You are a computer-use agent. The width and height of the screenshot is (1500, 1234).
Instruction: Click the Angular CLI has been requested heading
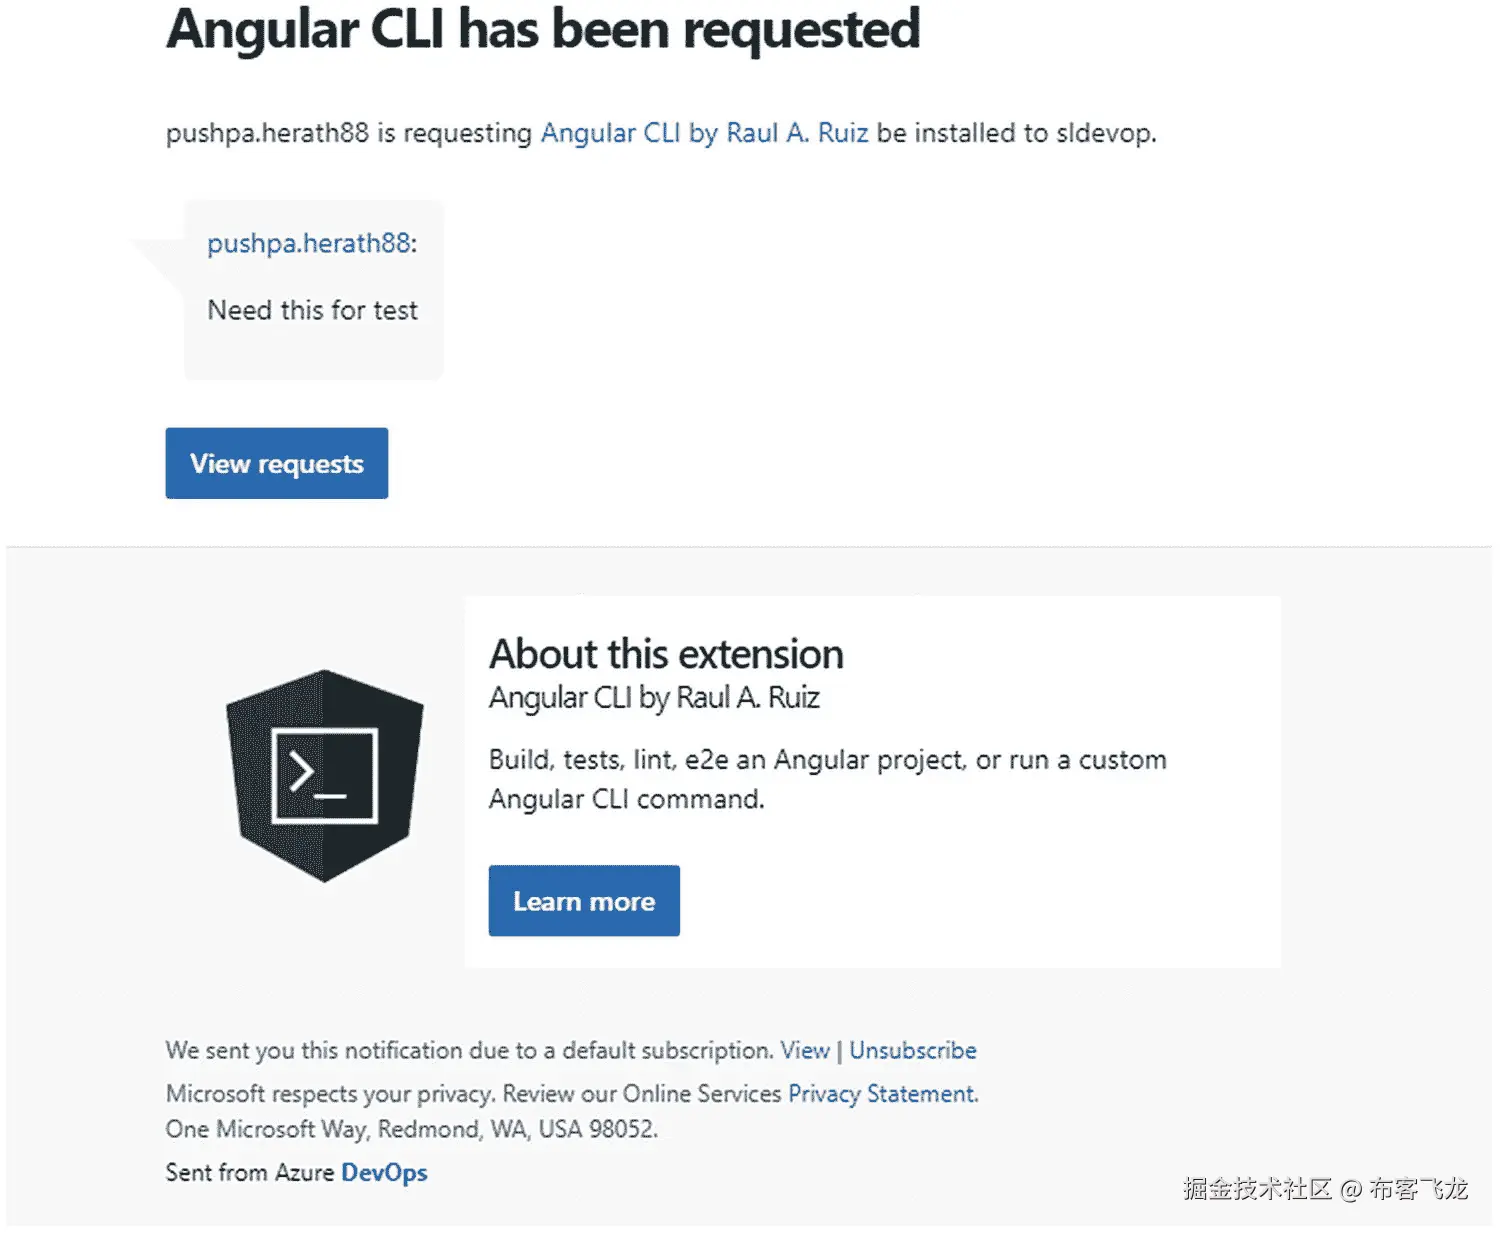[x=543, y=29]
